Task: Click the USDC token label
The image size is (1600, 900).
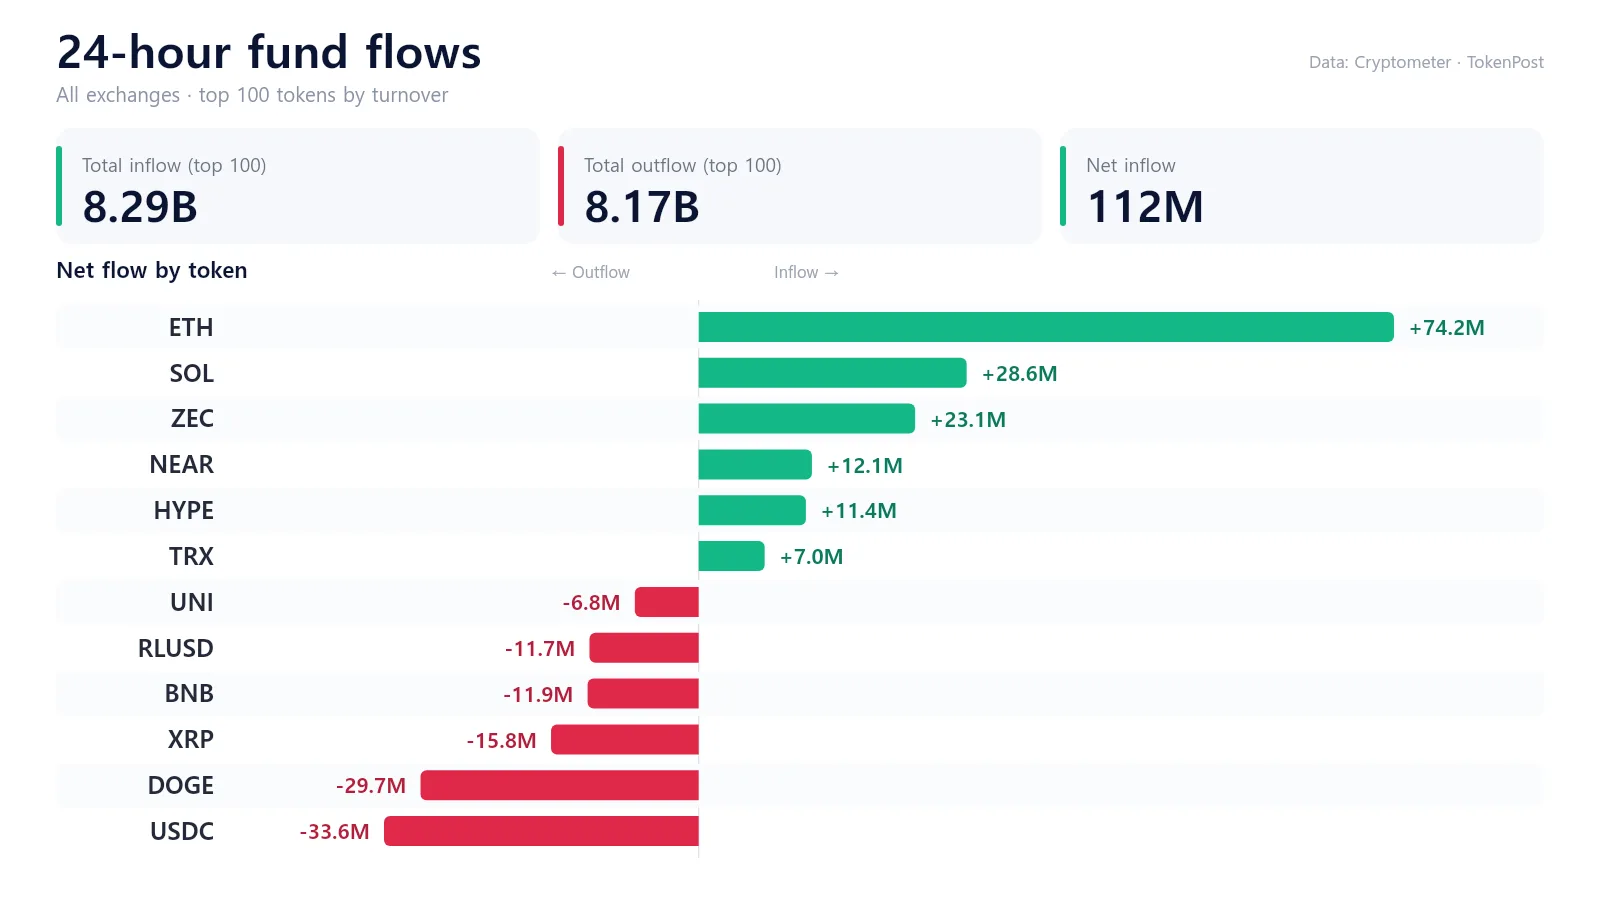Action: tap(182, 832)
